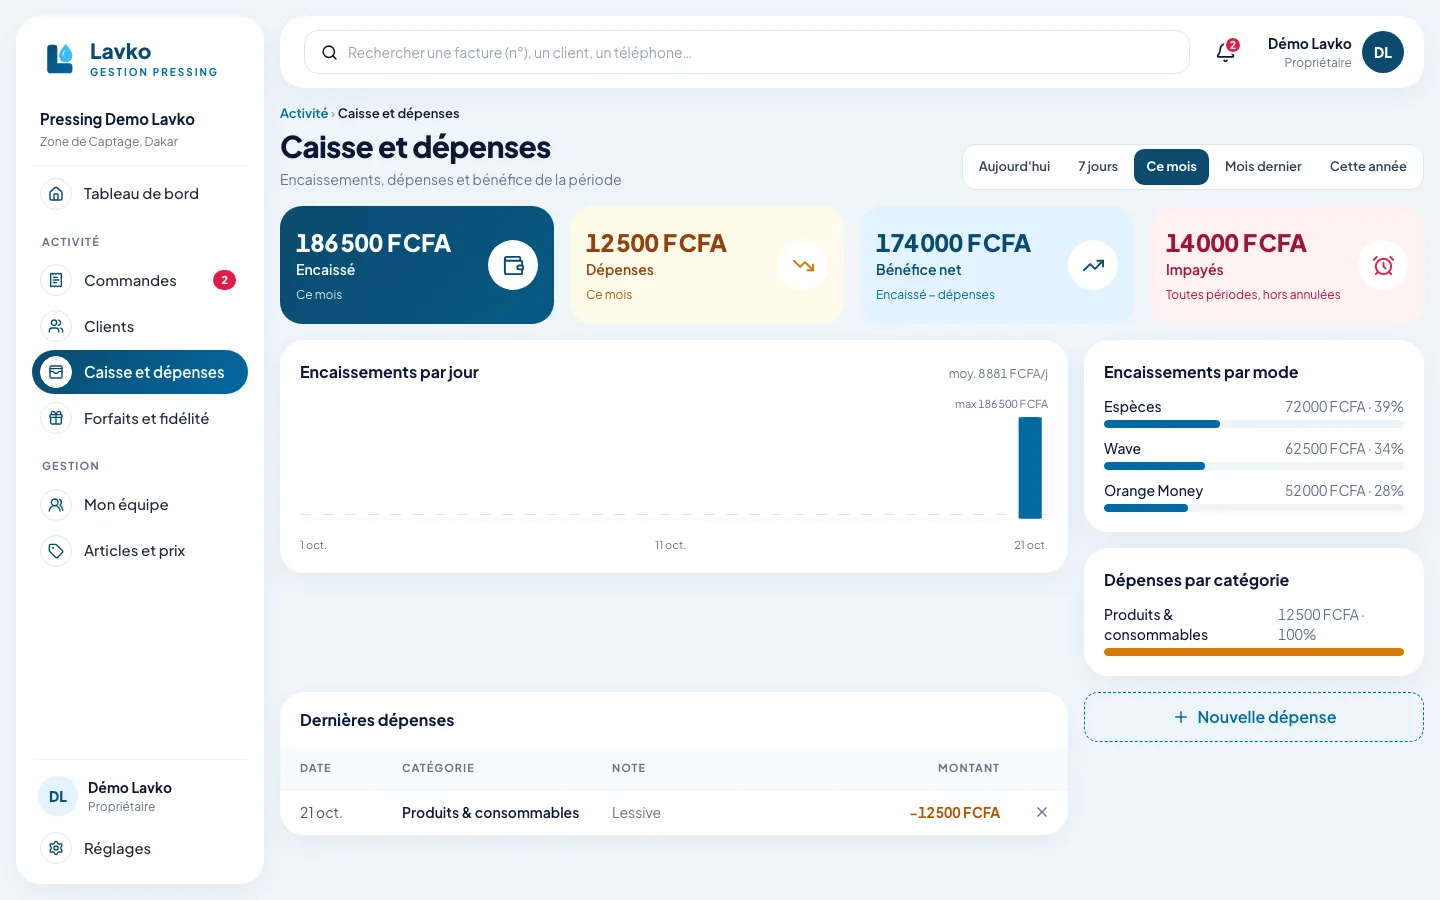This screenshot has width=1440, height=900.
Task: Open Réglages settings
Action: point(140,849)
